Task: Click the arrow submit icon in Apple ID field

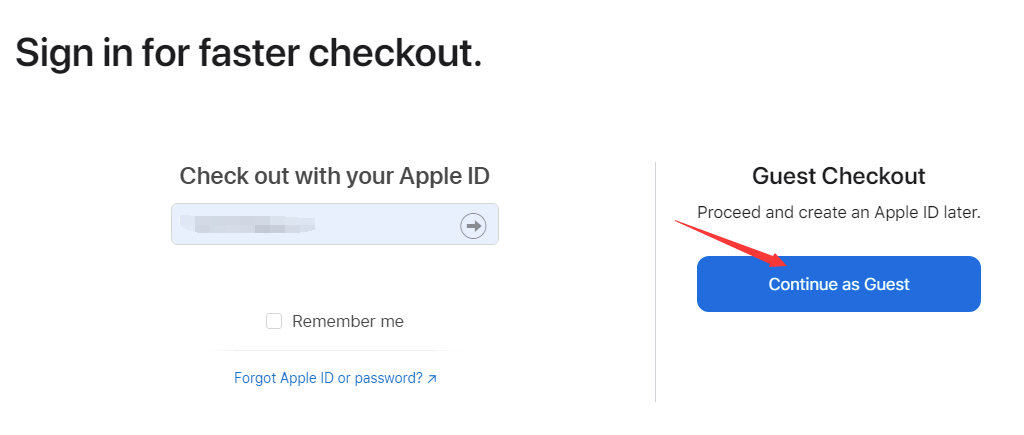Action: tap(473, 225)
